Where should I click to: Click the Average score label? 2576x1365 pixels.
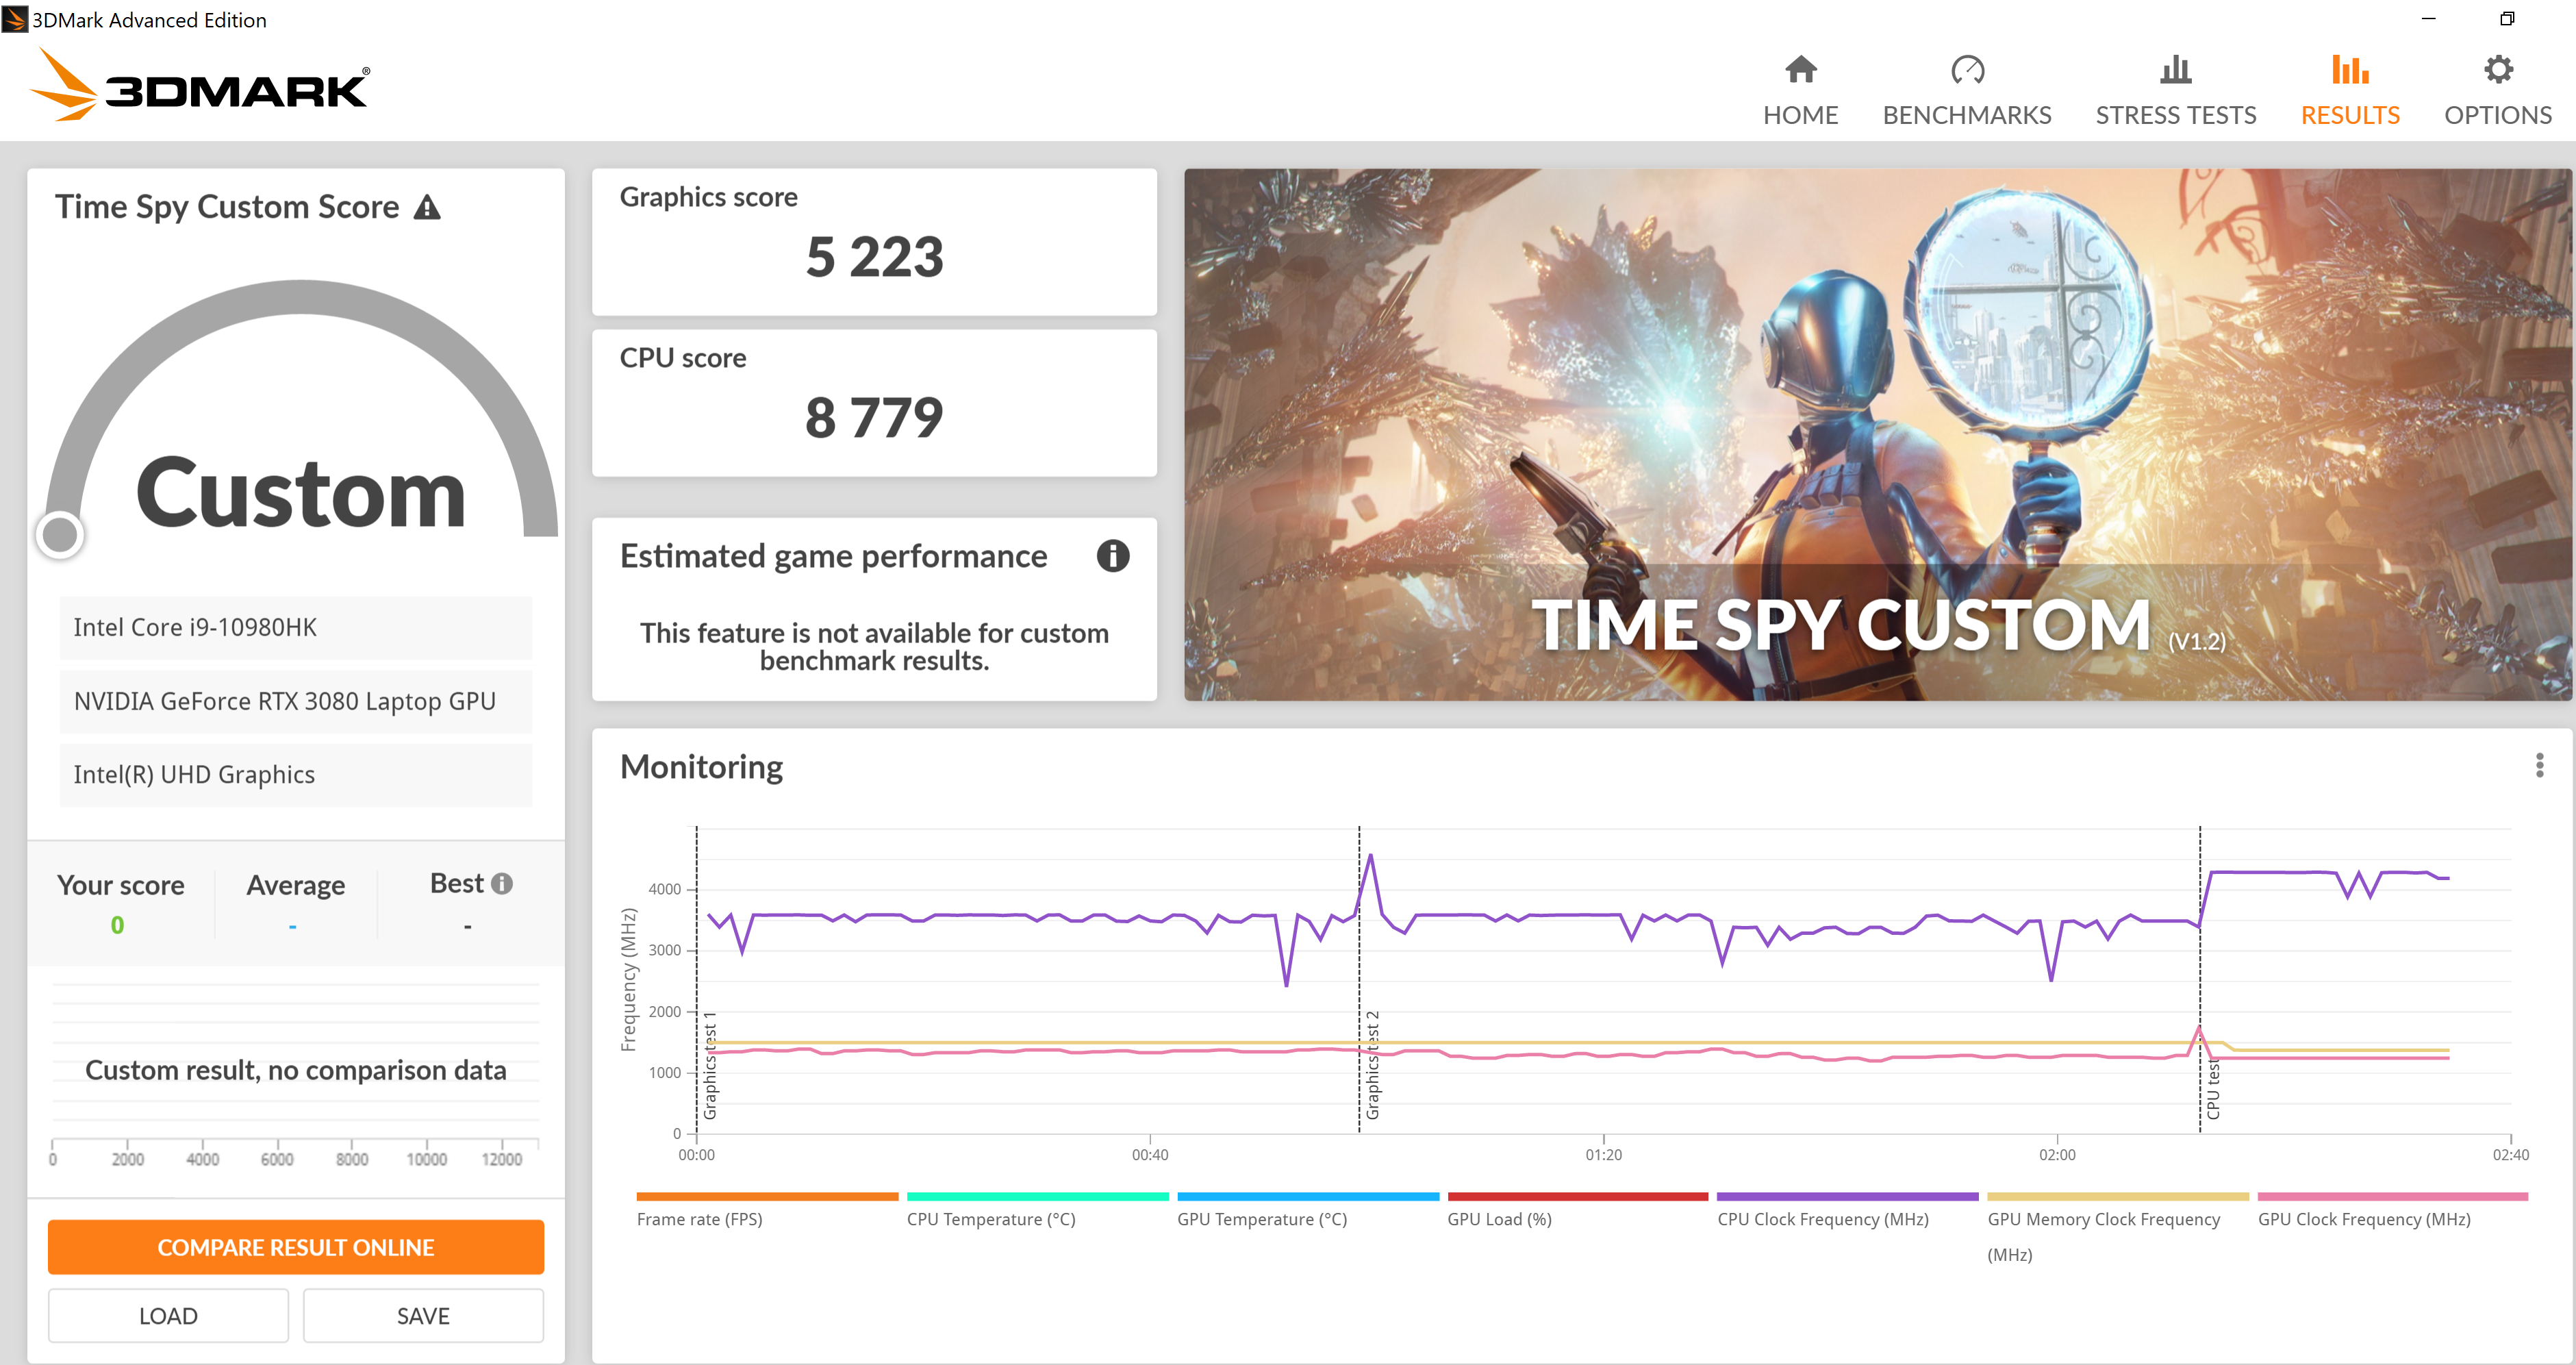(296, 885)
